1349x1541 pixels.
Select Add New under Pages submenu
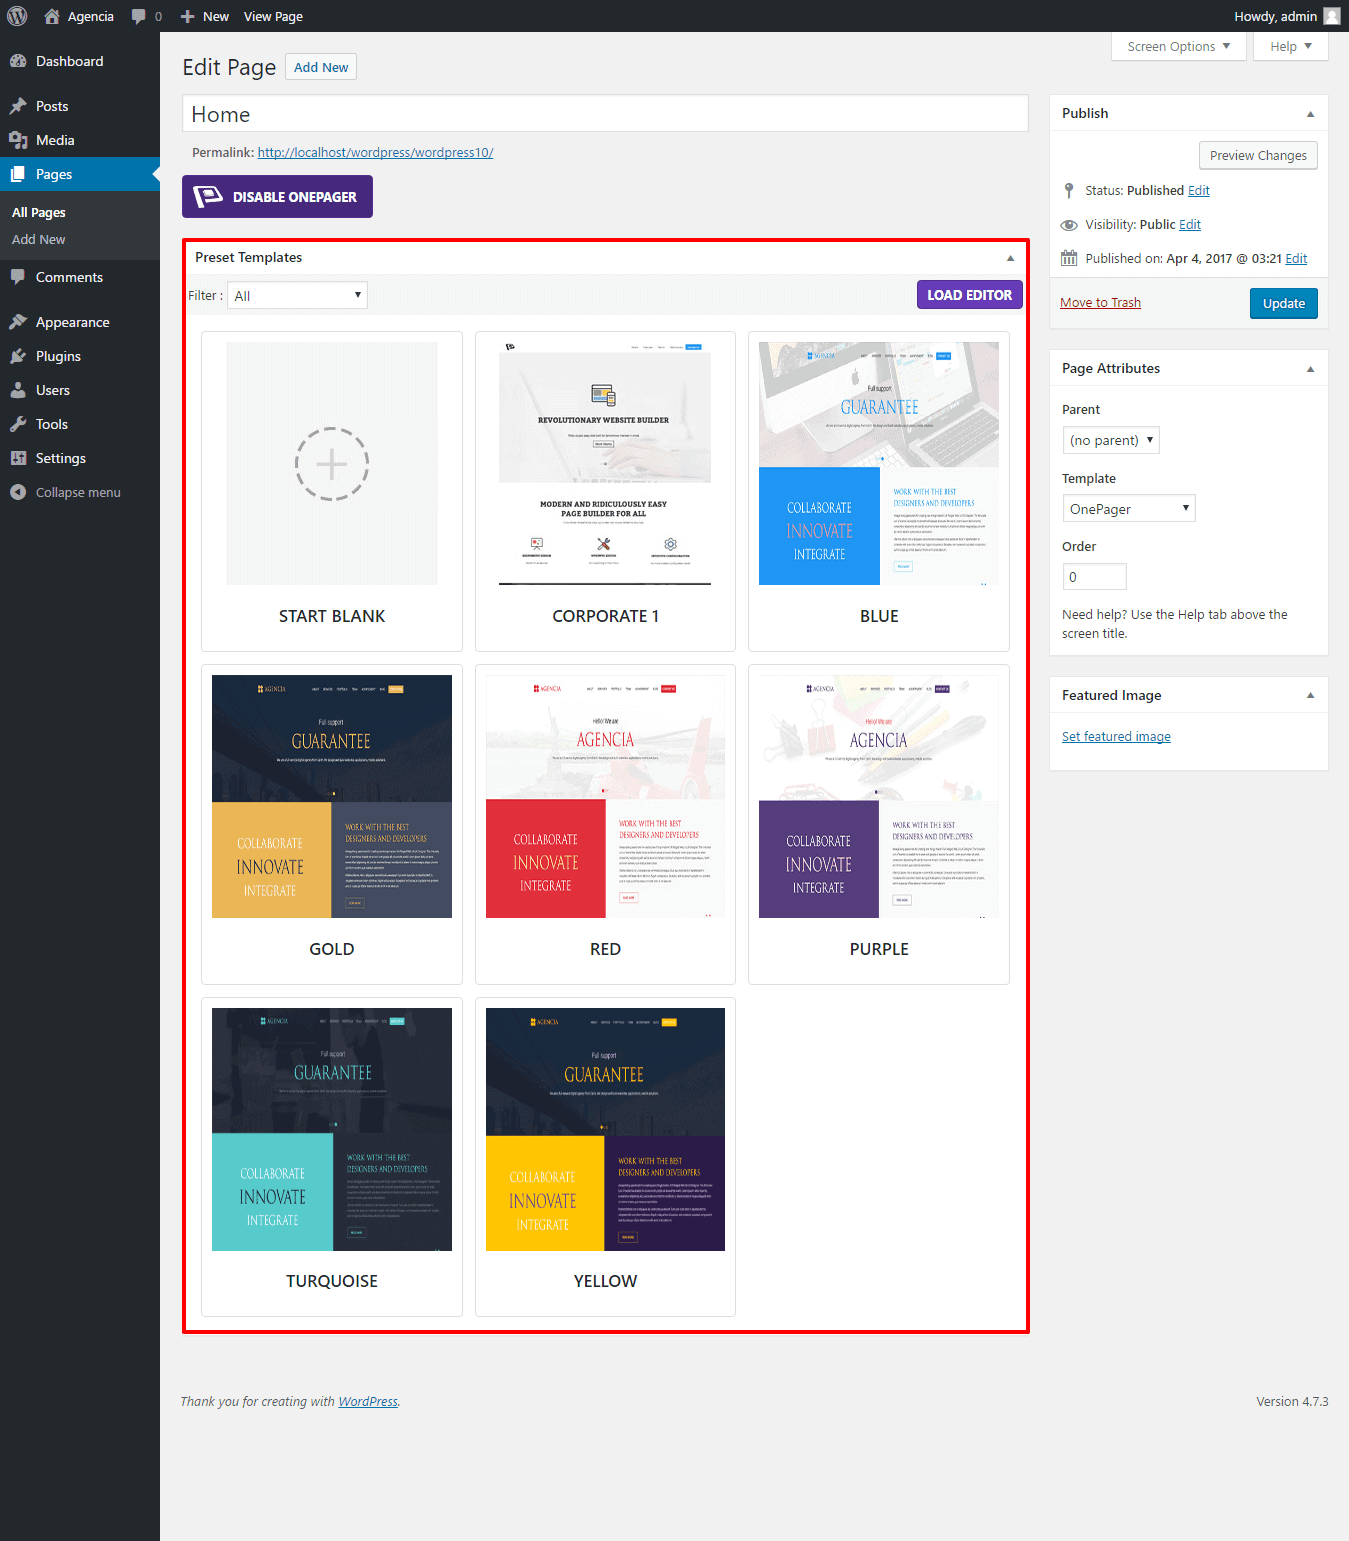pyautogui.click(x=38, y=240)
